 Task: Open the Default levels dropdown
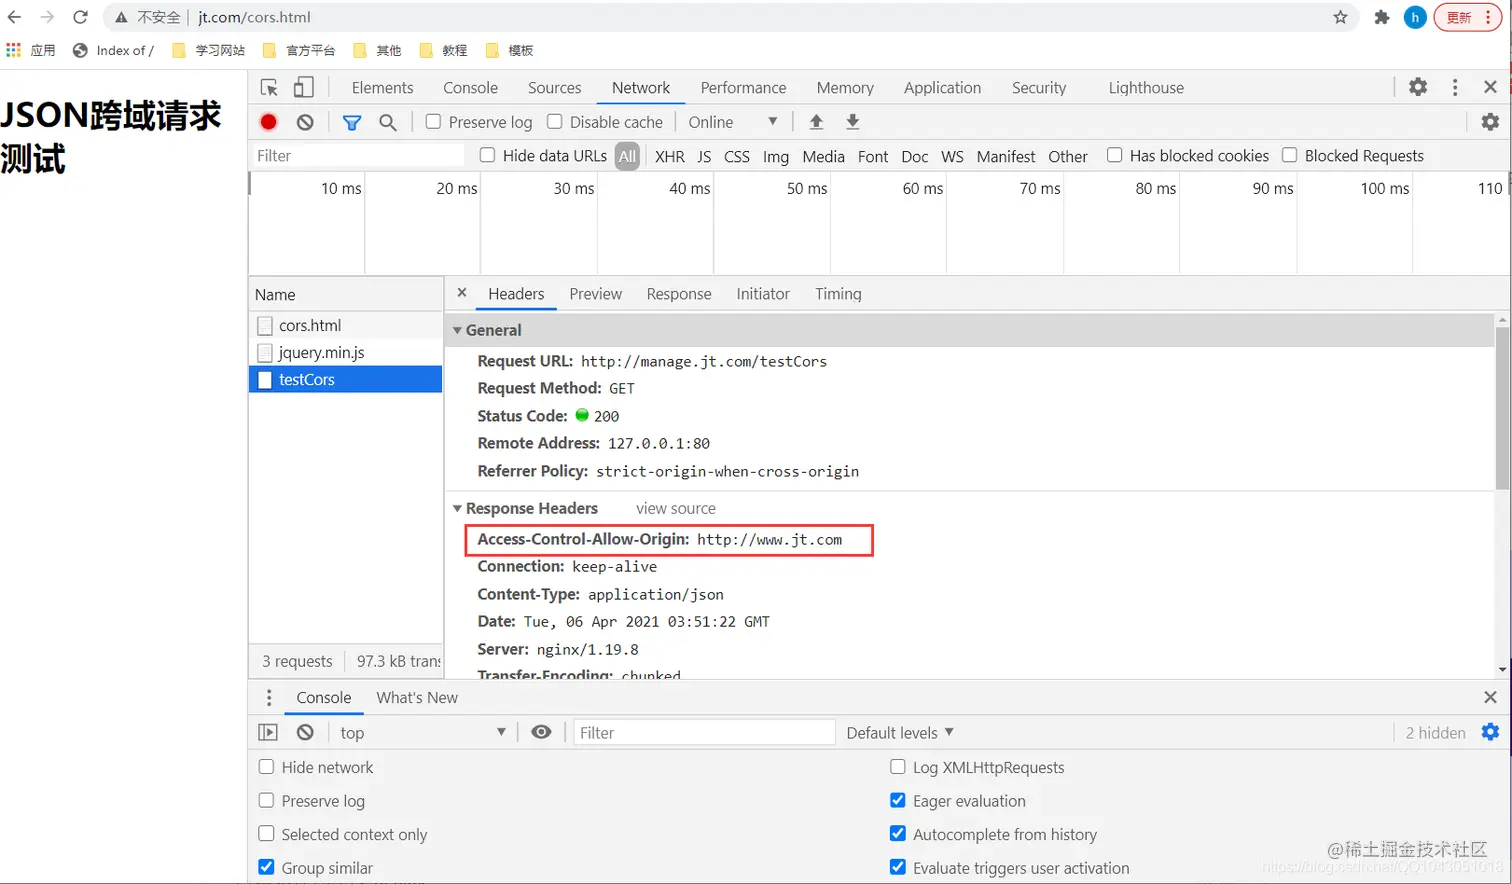pyautogui.click(x=900, y=732)
